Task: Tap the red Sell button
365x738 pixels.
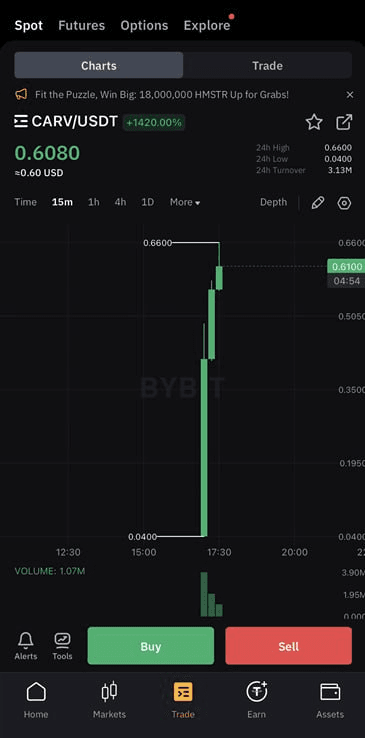Action: 288,646
